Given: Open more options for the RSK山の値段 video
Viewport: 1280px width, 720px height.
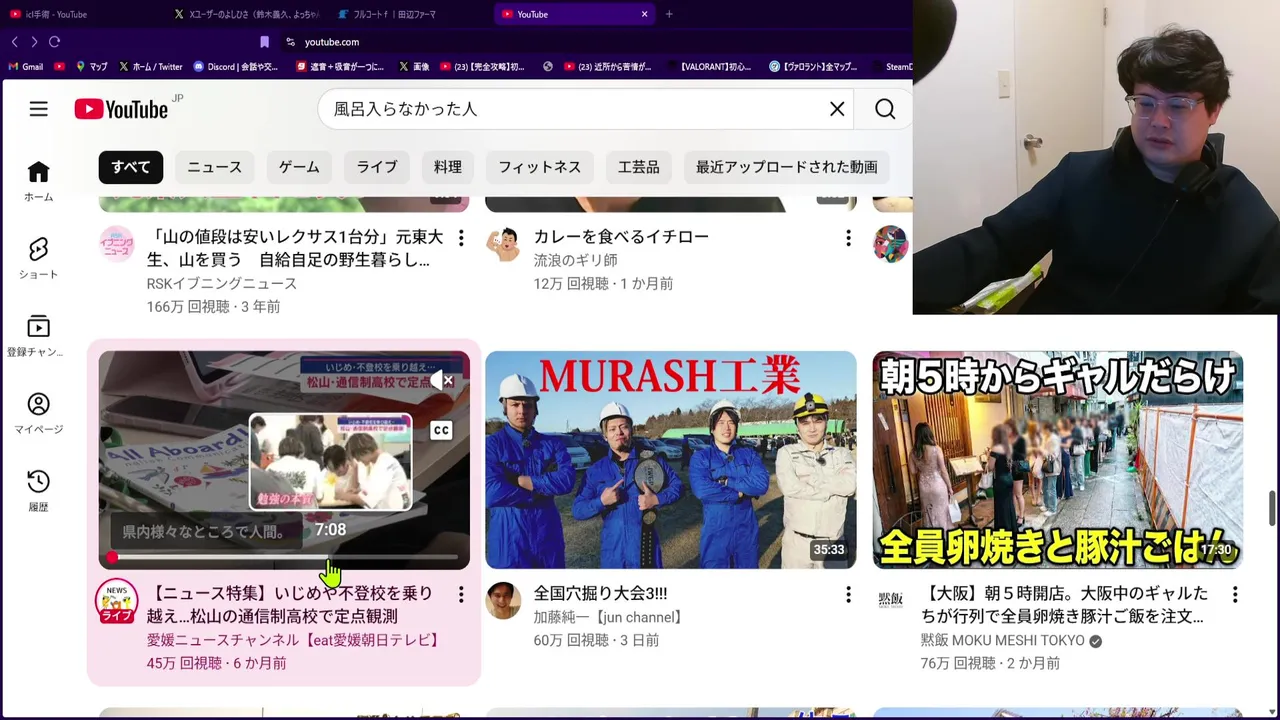Looking at the screenshot, I should (461, 238).
